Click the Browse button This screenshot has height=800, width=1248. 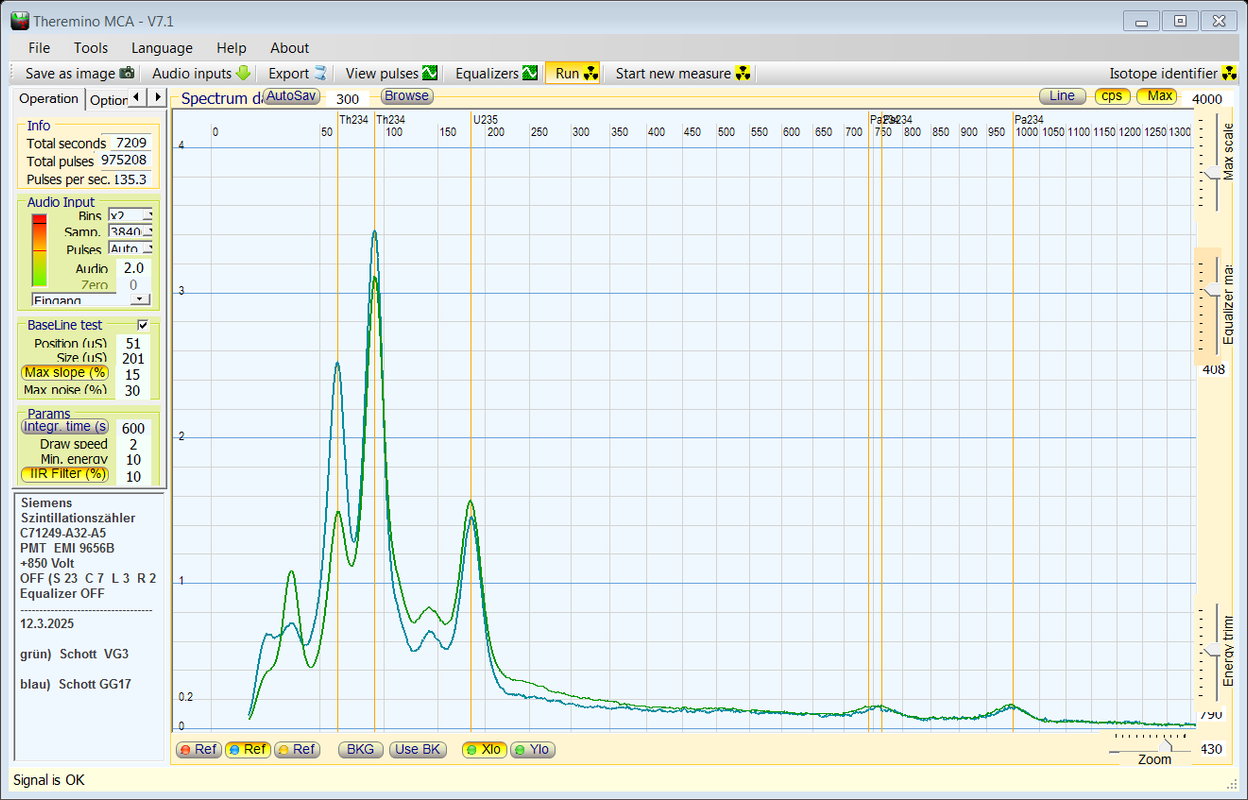406,96
